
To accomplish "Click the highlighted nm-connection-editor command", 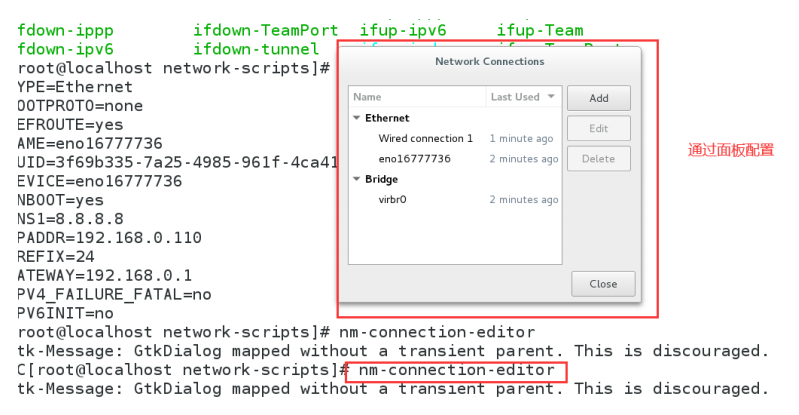I will point(456,370).
